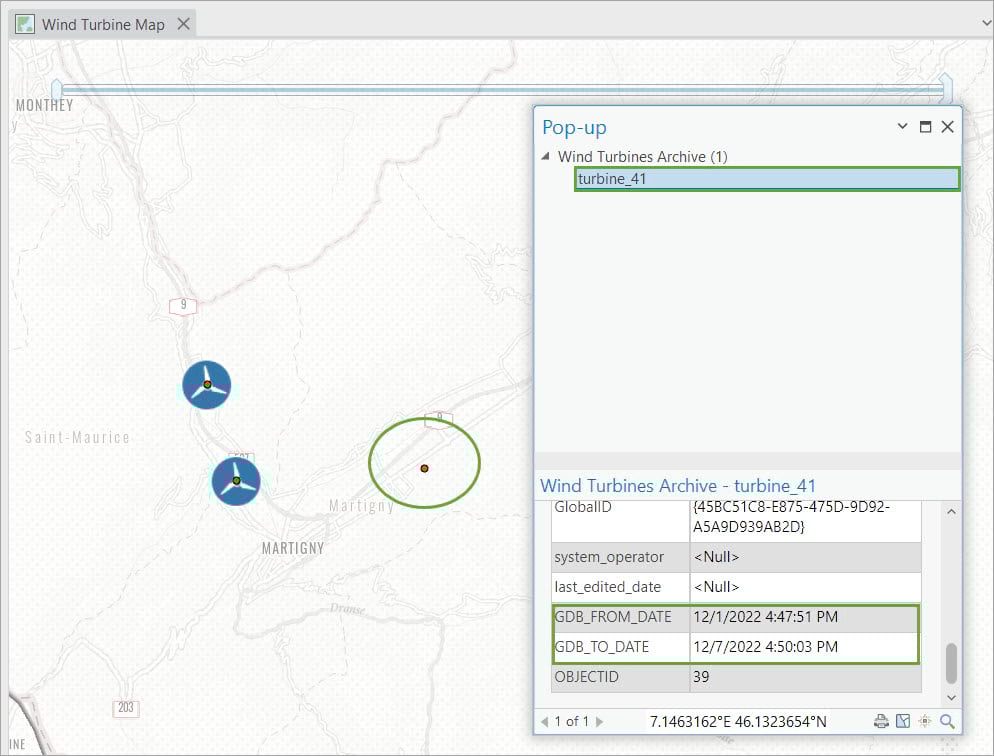
Task: Collapse the Wind Turbines Archive (1) group
Action: click(x=546, y=156)
